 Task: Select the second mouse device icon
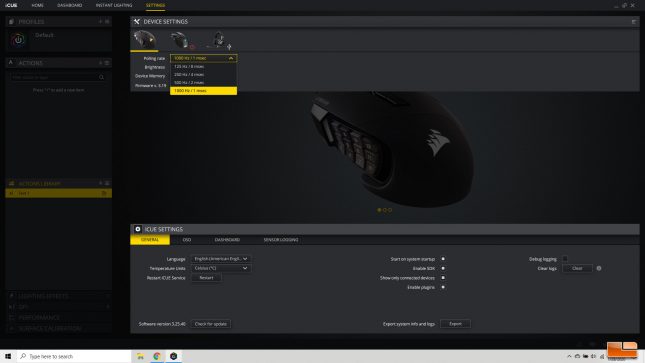[x=180, y=40]
